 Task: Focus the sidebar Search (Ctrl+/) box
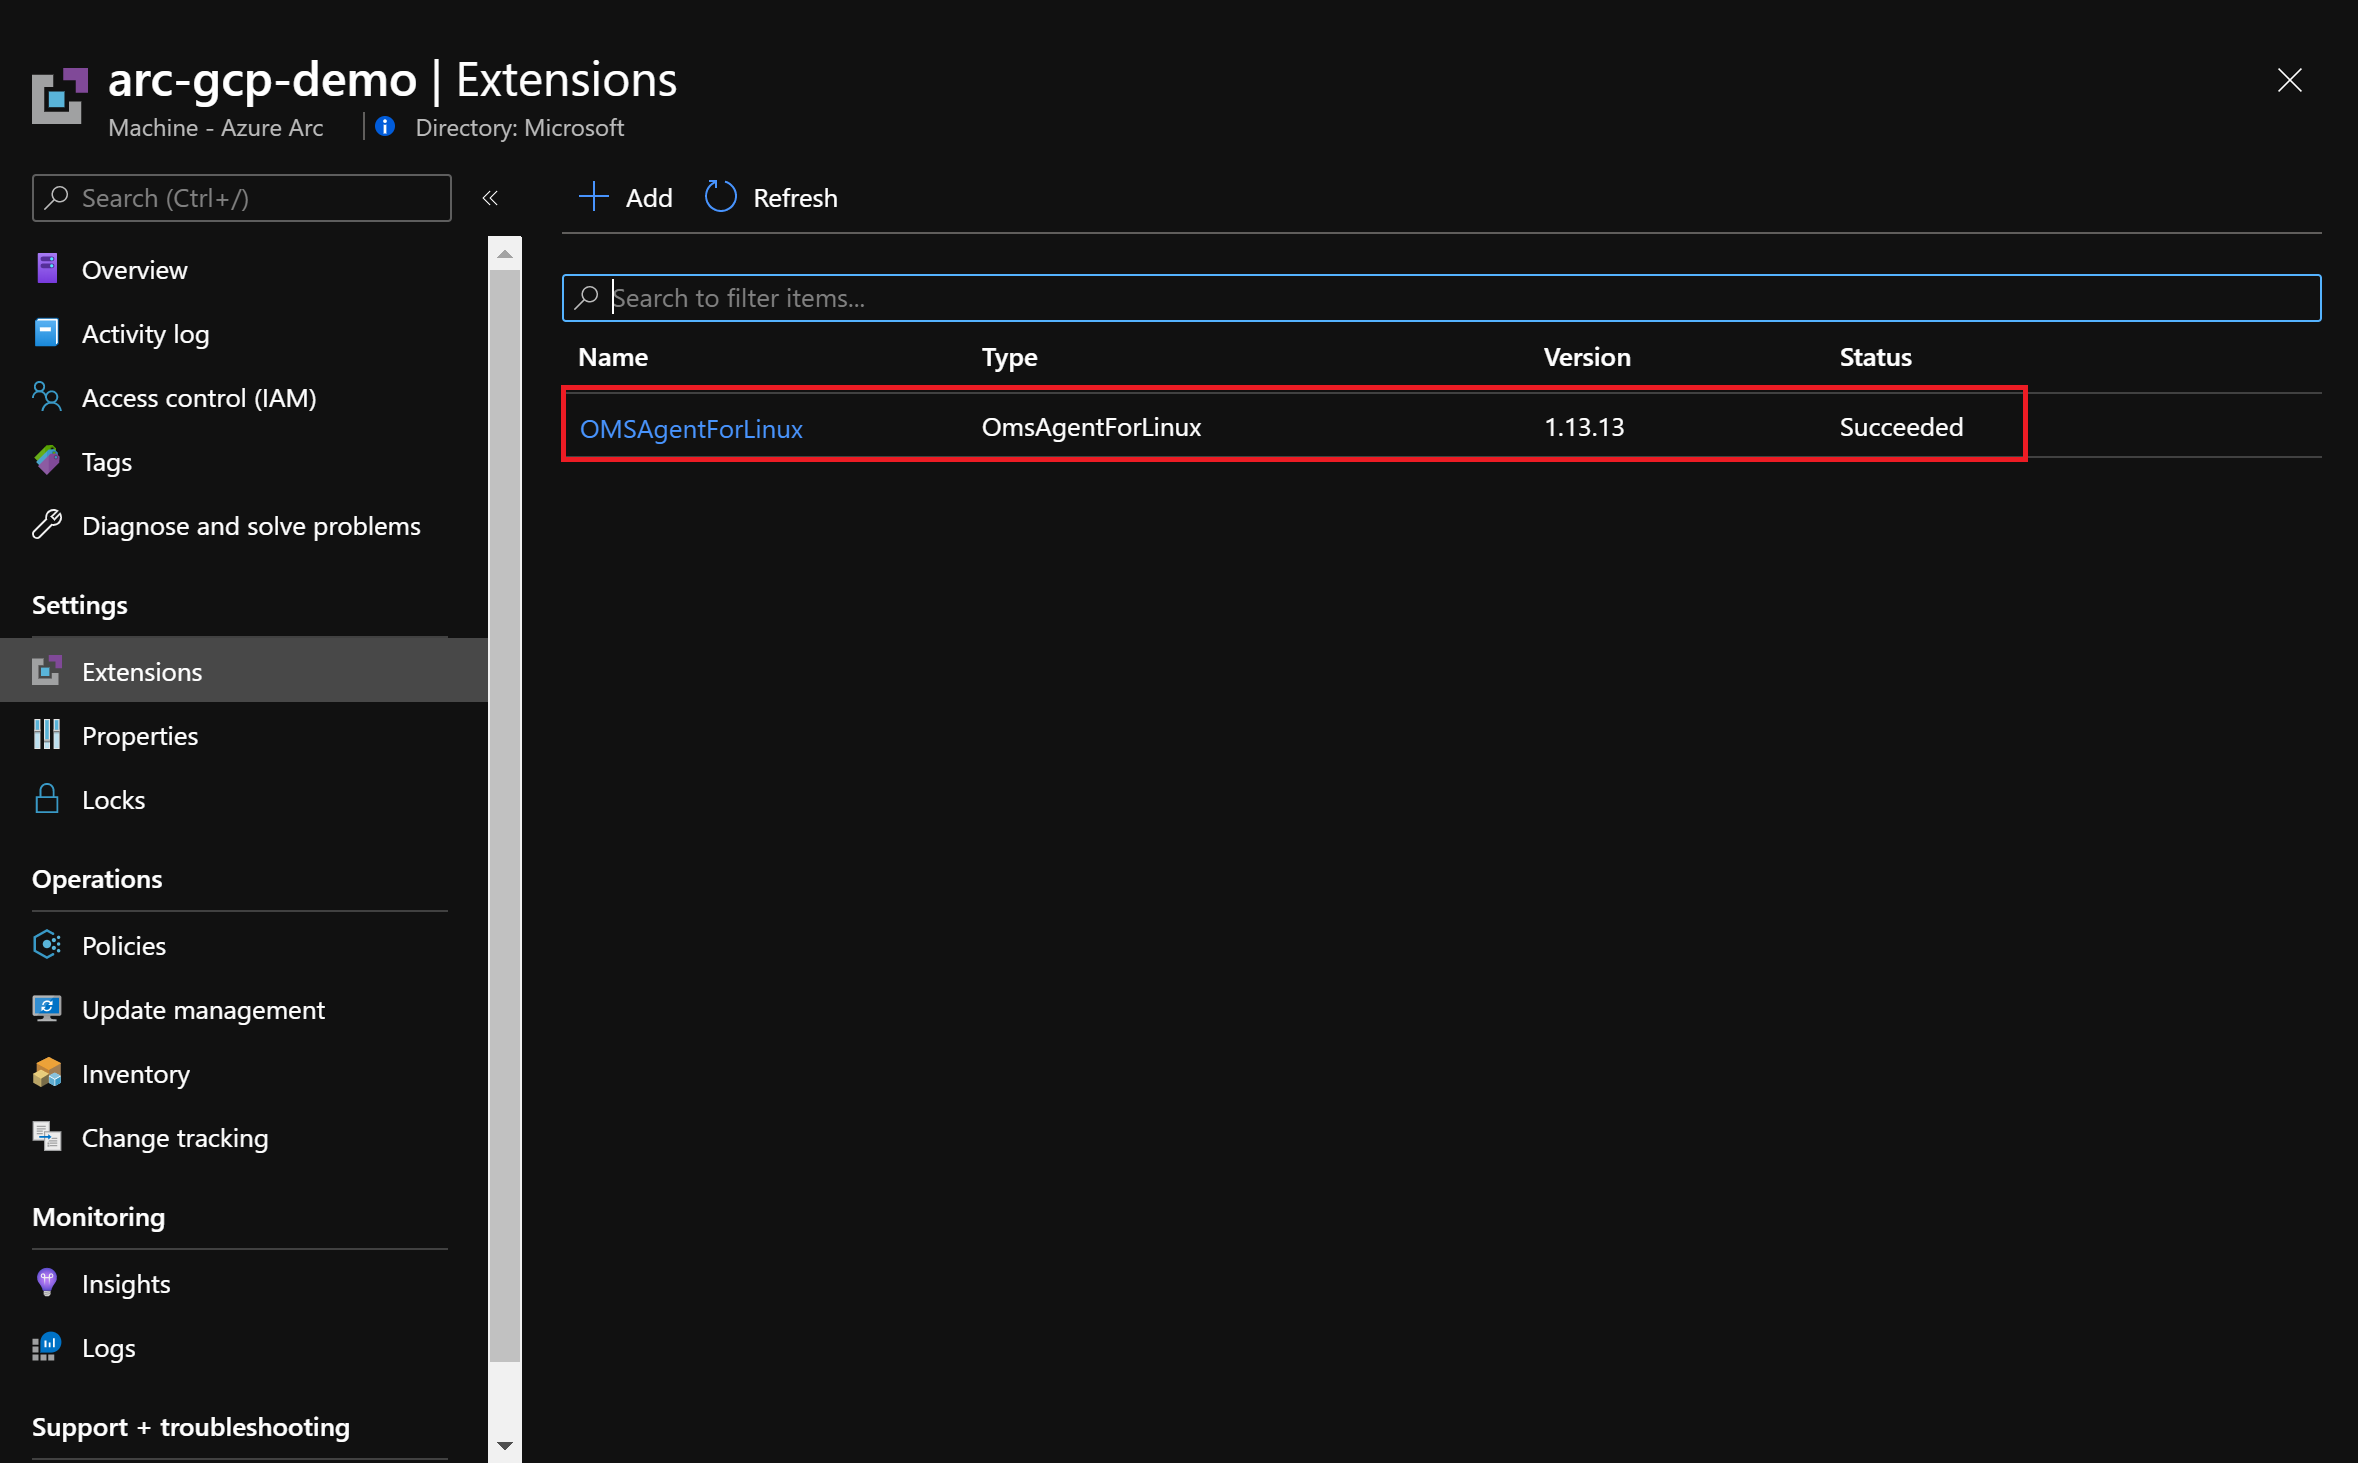tap(241, 198)
